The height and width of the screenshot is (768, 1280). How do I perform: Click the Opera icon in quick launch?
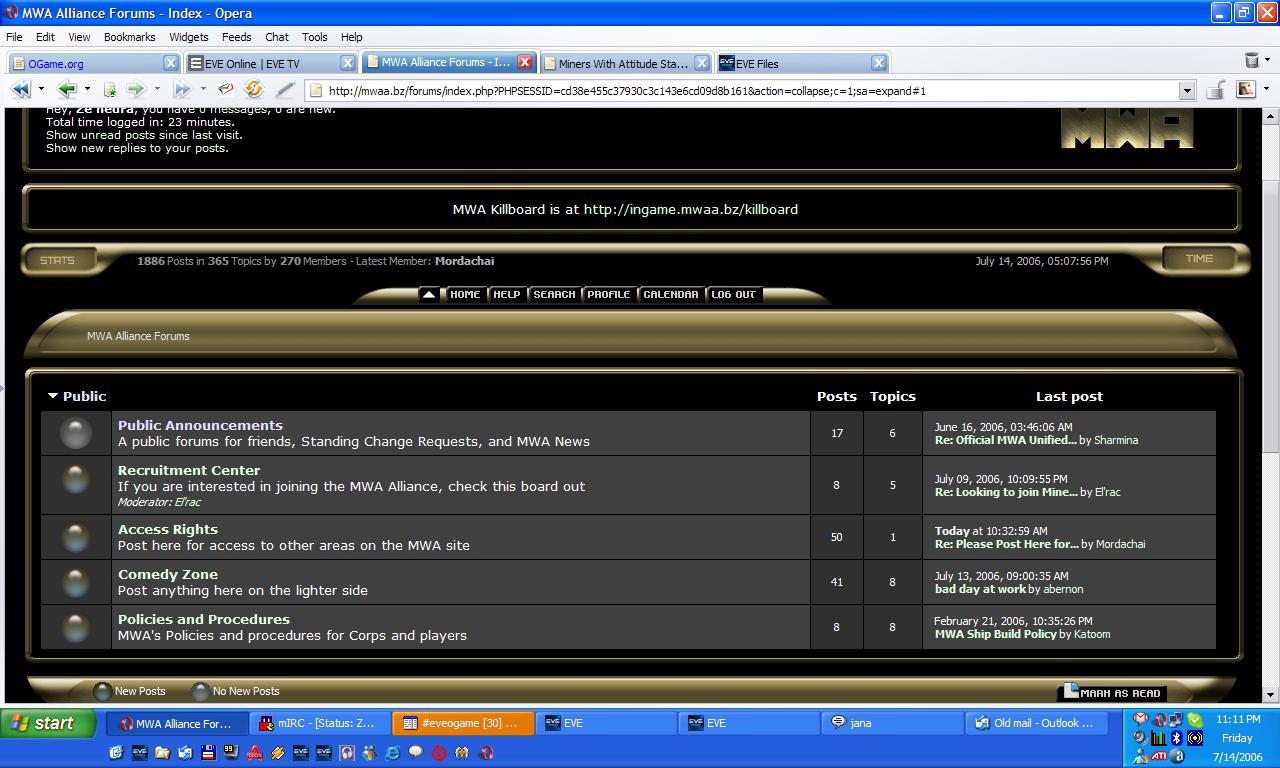[x=485, y=753]
